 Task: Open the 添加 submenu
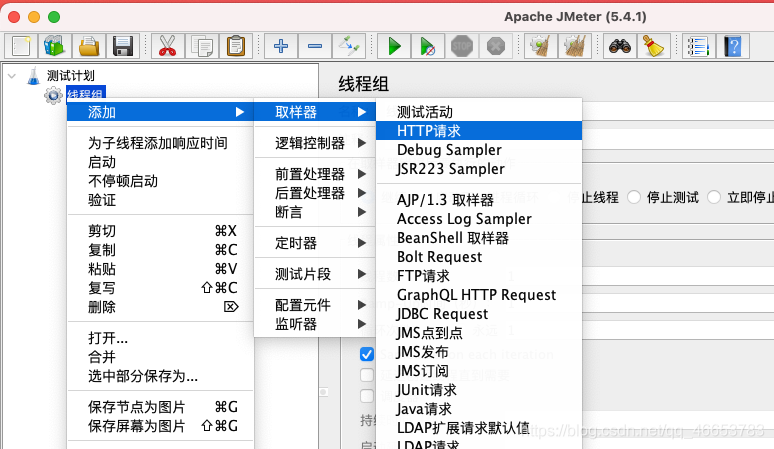click(x=160, y=112)
